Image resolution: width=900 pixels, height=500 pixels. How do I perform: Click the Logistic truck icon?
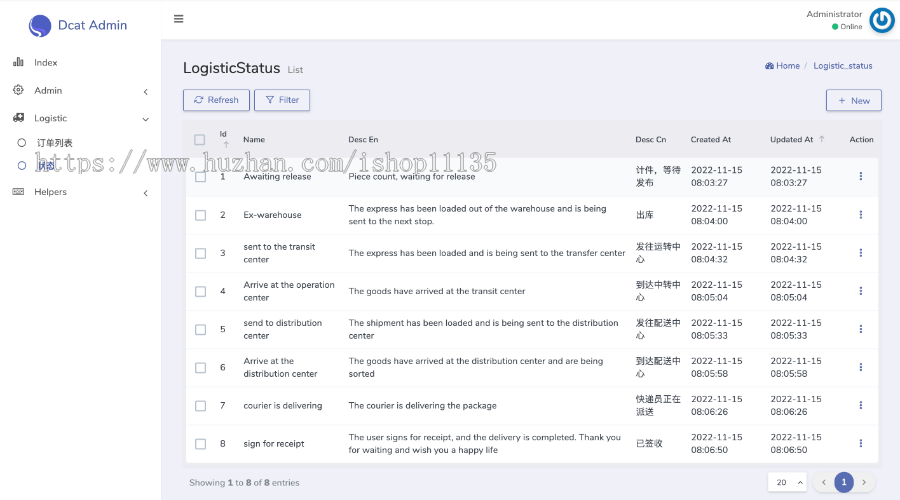[18, 118]
